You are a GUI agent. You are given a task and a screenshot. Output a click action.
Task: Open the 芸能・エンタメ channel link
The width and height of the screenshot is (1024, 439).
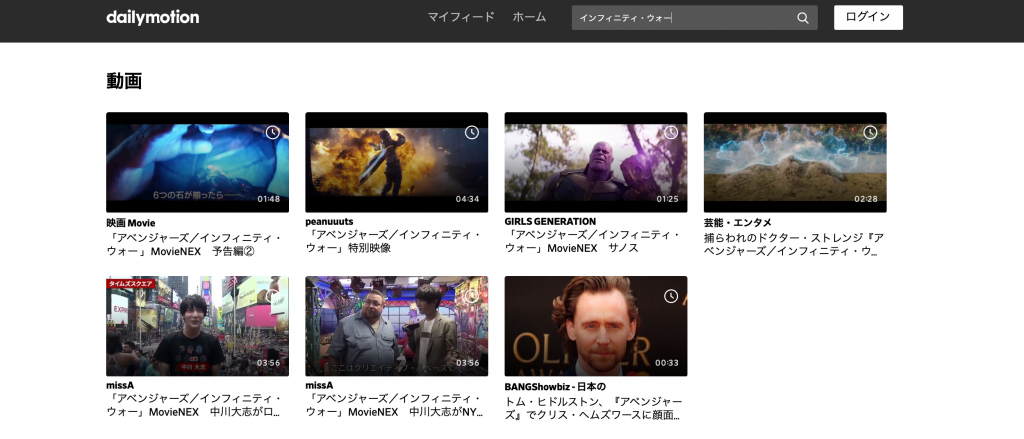tap(737, 222)
